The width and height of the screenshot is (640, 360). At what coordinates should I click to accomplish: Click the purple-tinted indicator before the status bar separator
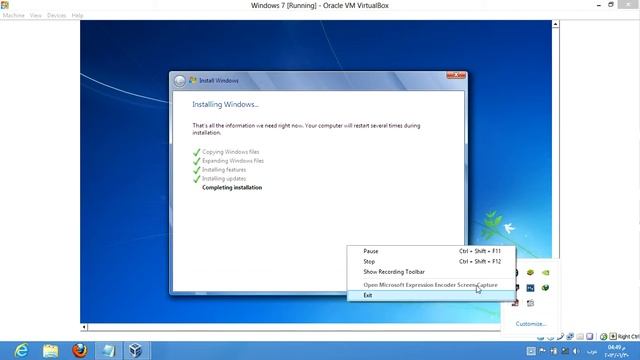click(x=589, y=336)
